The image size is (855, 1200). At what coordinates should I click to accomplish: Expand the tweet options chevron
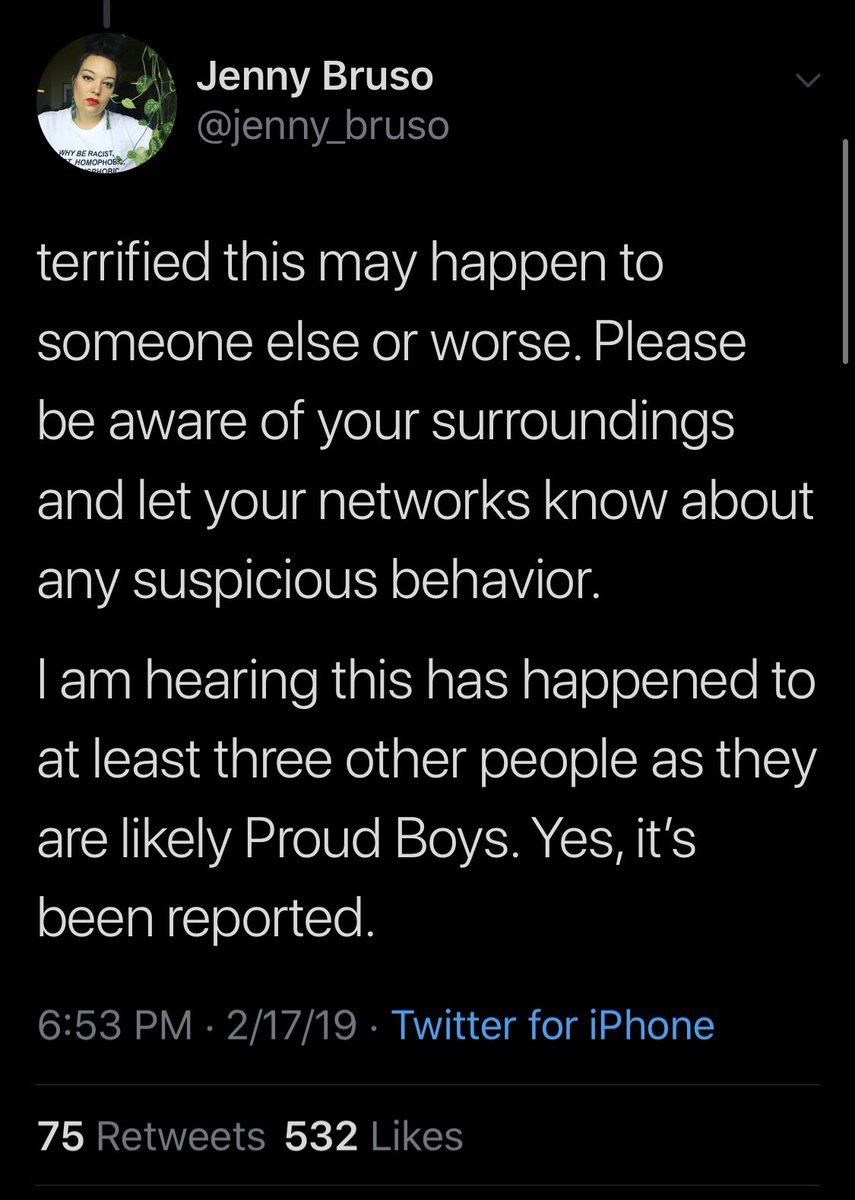(806, 81)
